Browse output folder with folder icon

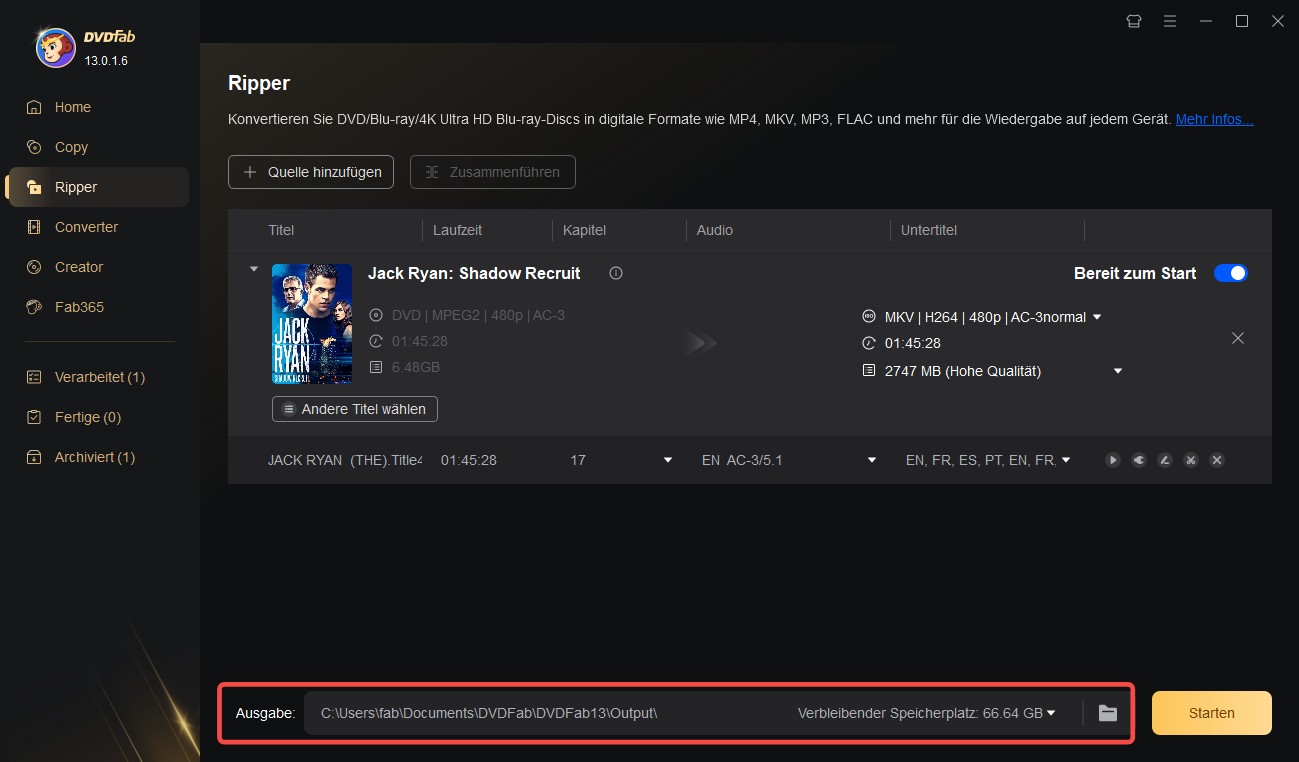(1107, 713)
